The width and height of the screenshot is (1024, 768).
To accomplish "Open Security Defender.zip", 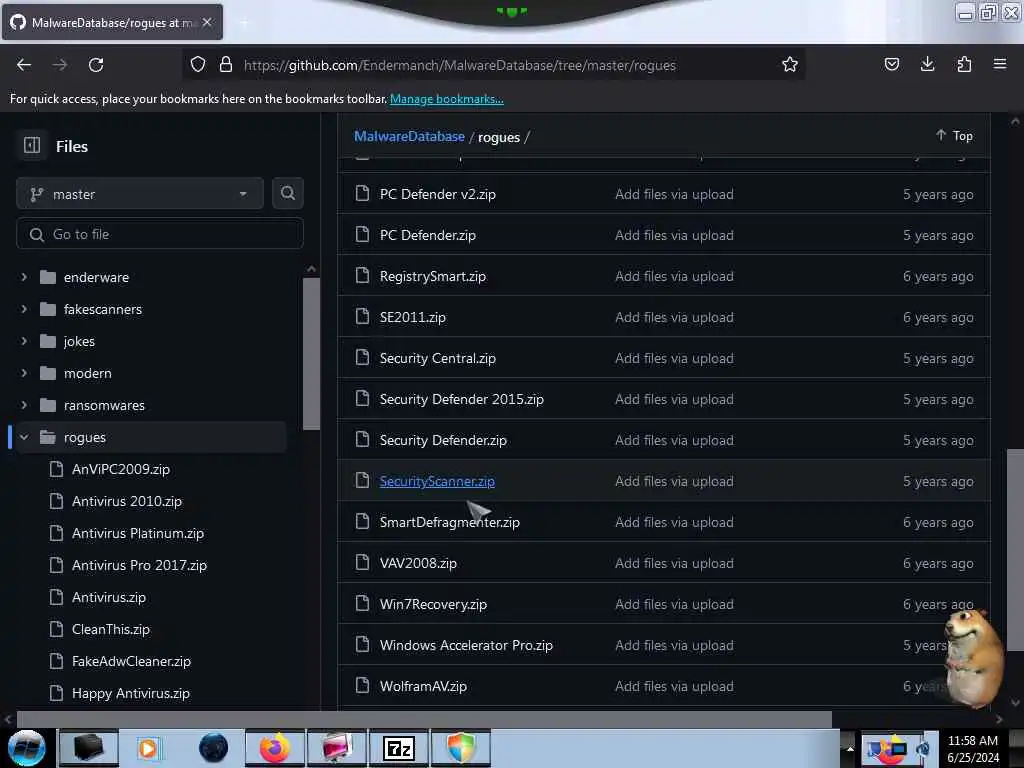I will (x=443, y=440).
